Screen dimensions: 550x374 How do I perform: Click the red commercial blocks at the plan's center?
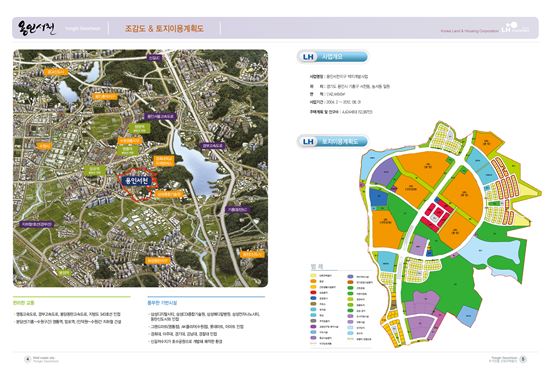[x=436, y=215]
